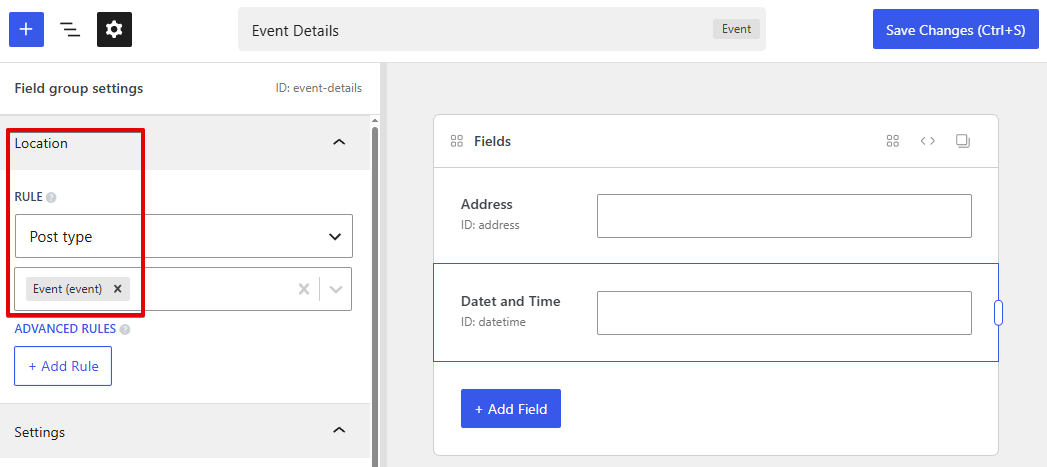Click the Event Details title field

[501, 30]
